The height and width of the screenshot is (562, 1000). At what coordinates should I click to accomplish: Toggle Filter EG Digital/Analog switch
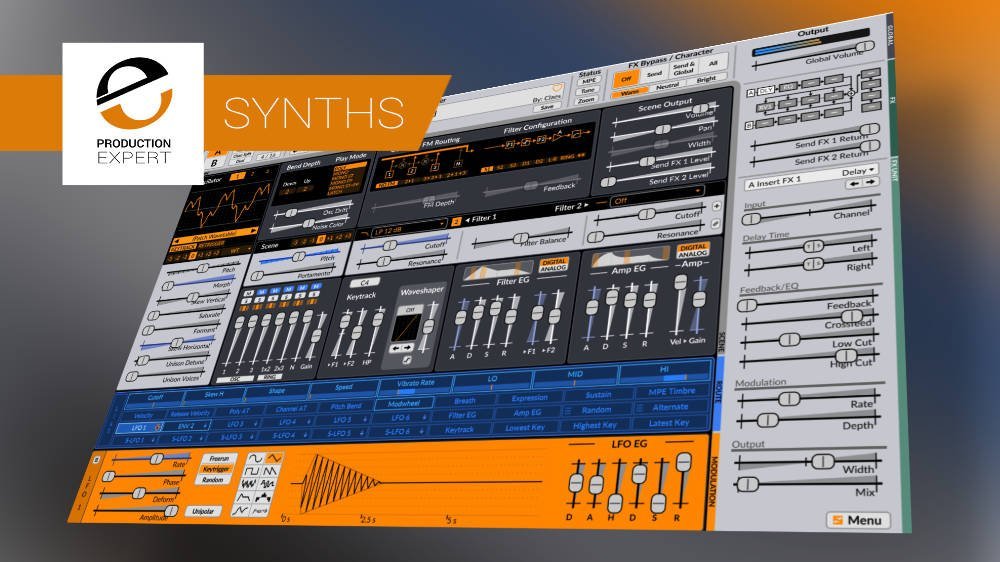553,265
